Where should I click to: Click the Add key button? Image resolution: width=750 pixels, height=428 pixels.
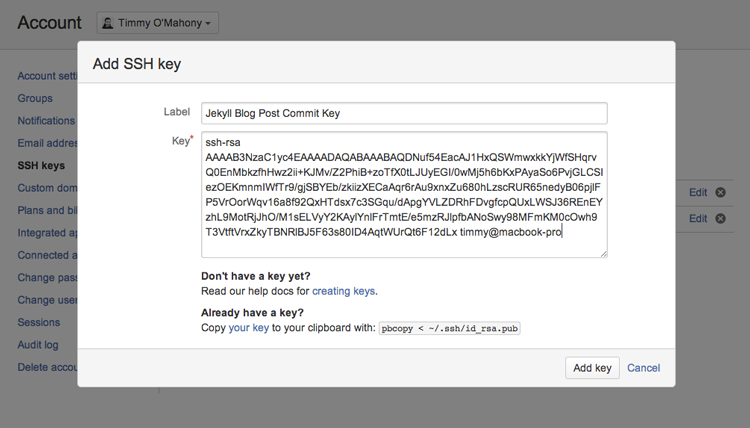(592, 368)
